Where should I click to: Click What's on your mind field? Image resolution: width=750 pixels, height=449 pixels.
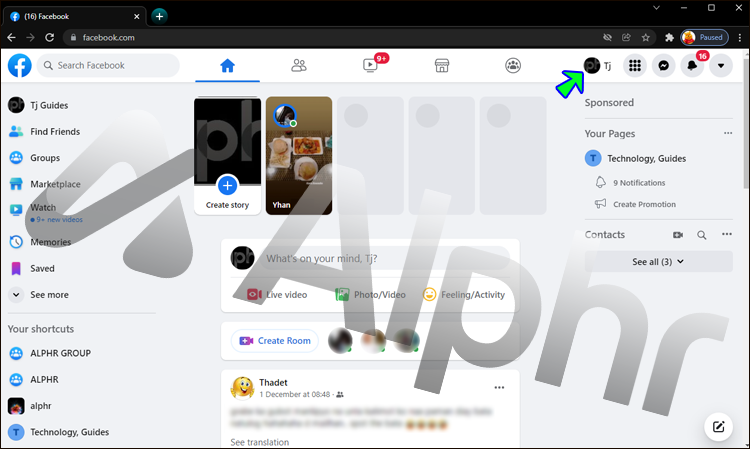click(385, 258)
